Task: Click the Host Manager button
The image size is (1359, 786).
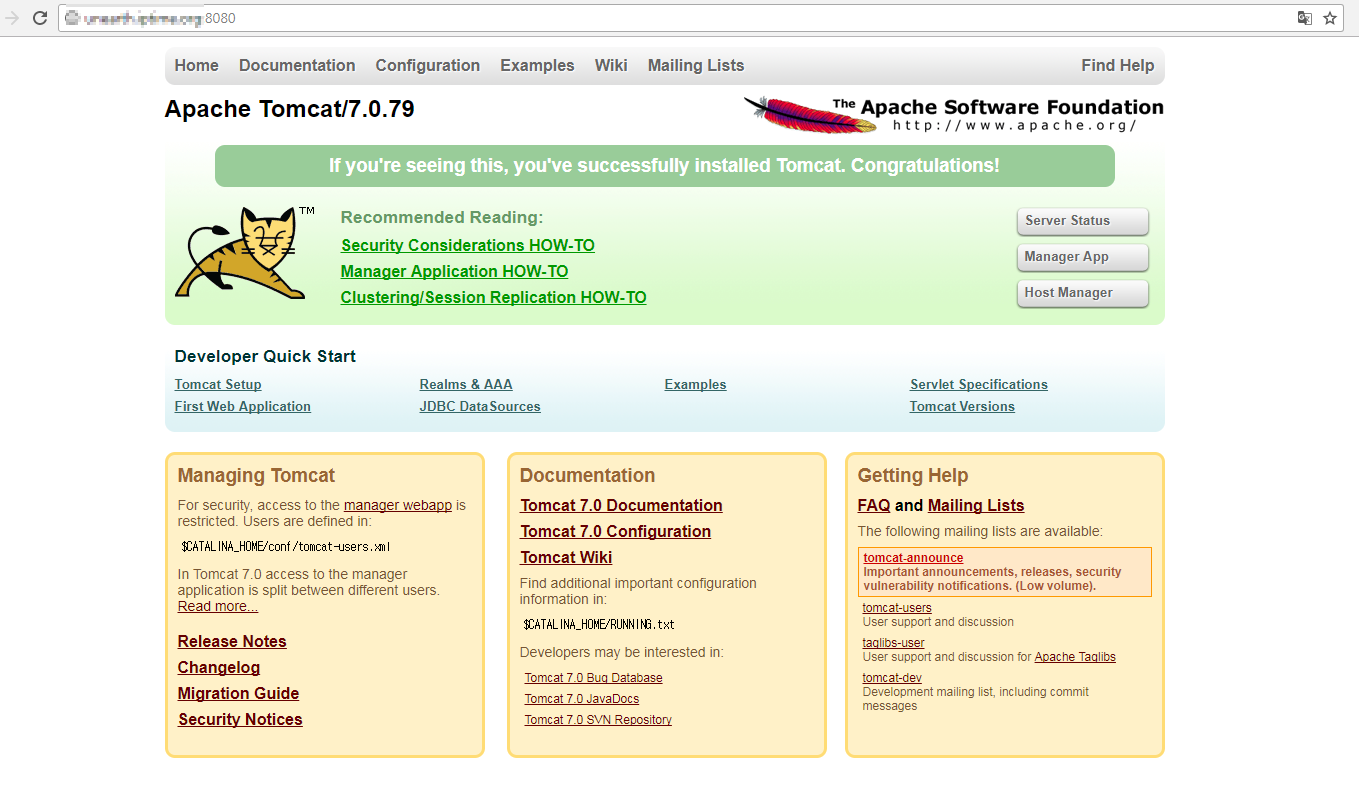Action: (x=1082, y=293)
